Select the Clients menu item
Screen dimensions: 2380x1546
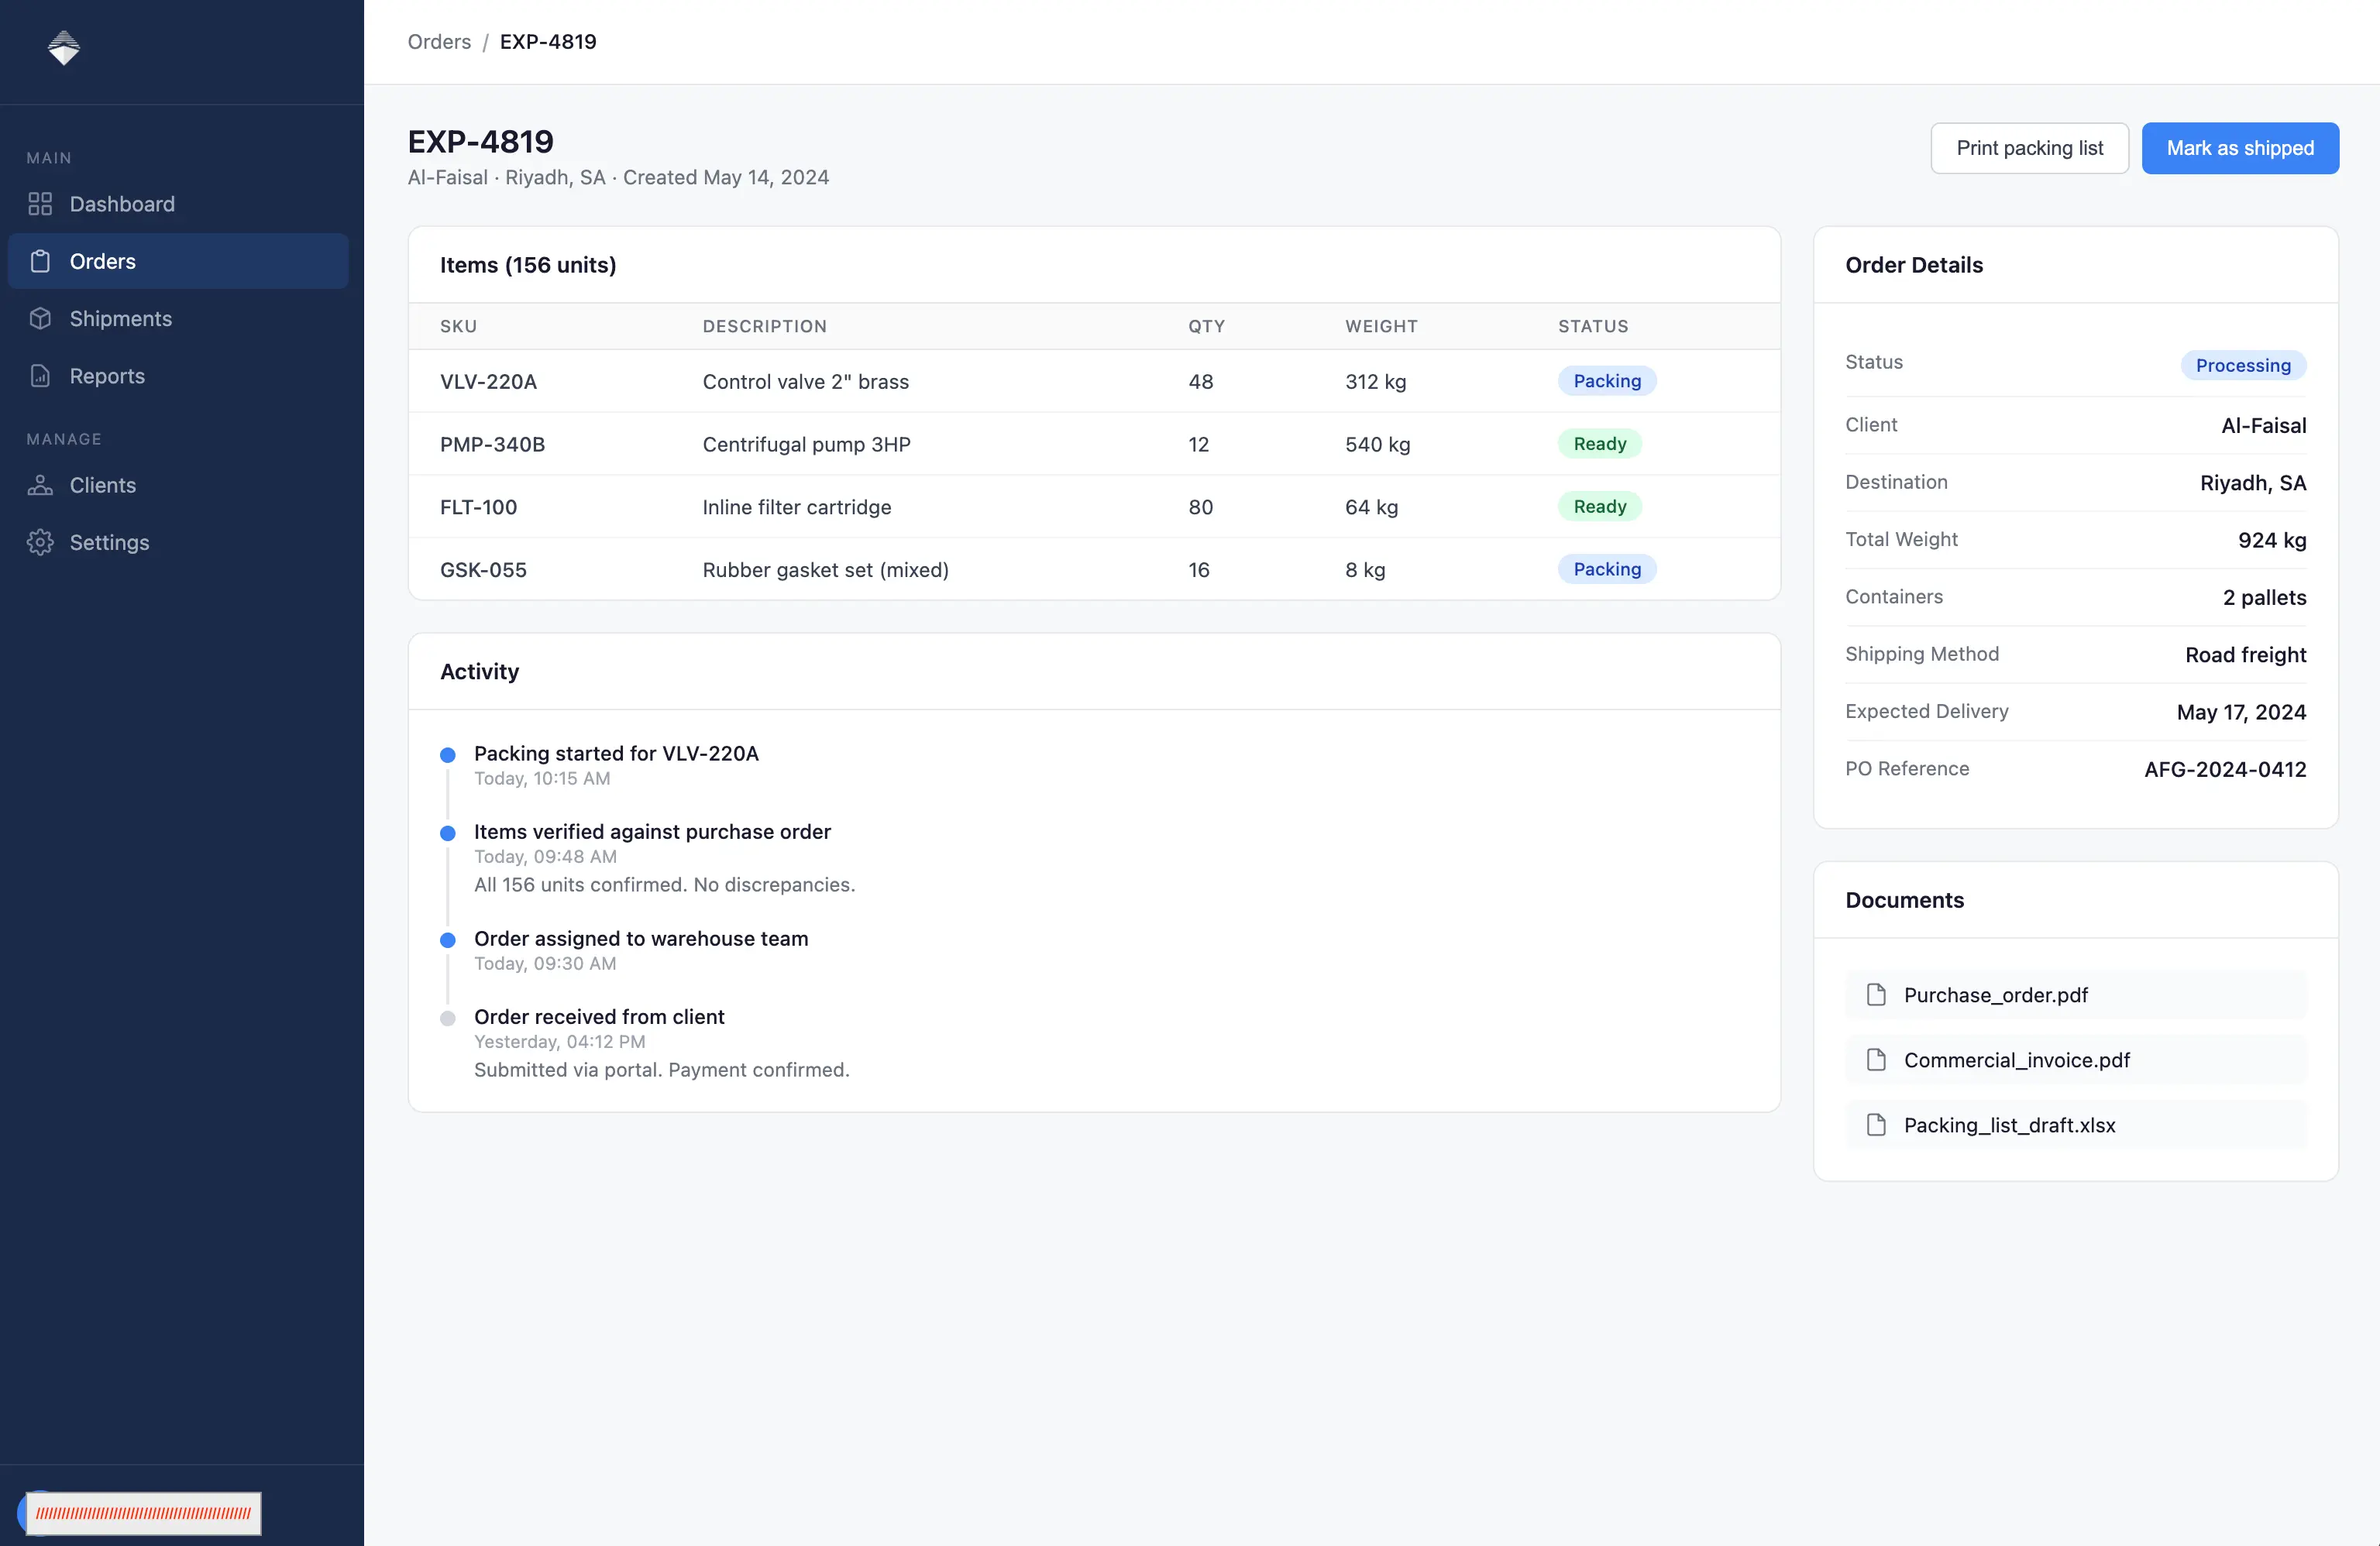coord(178,485)
